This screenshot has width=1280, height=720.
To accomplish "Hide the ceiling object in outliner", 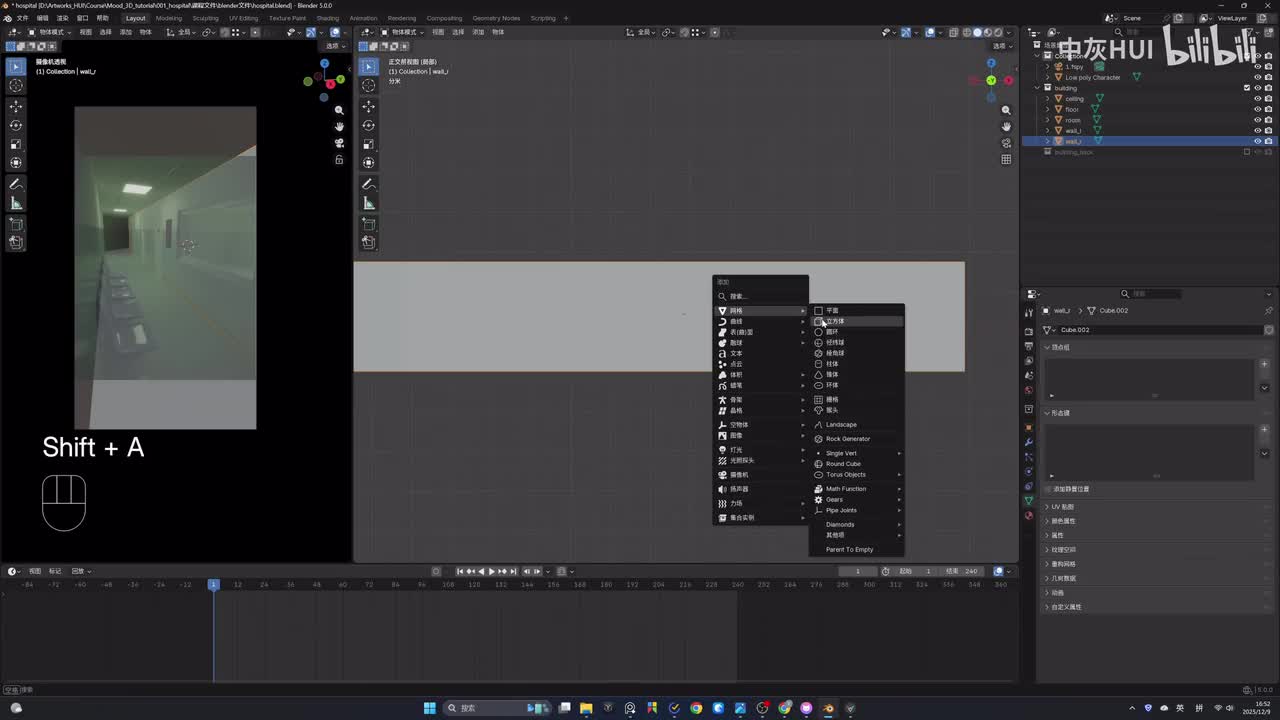I will tap(1257, 99).
